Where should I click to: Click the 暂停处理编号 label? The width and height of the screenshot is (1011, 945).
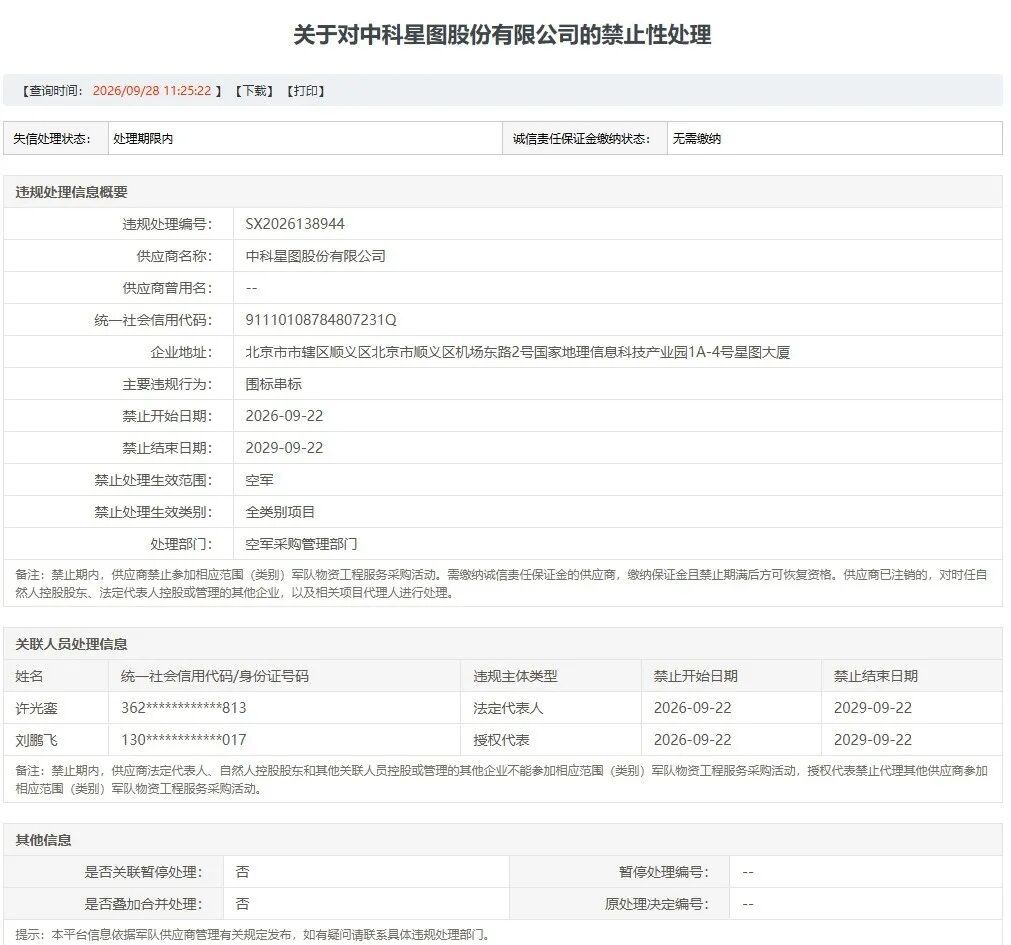pyautogui.click(x=663, y=872)
